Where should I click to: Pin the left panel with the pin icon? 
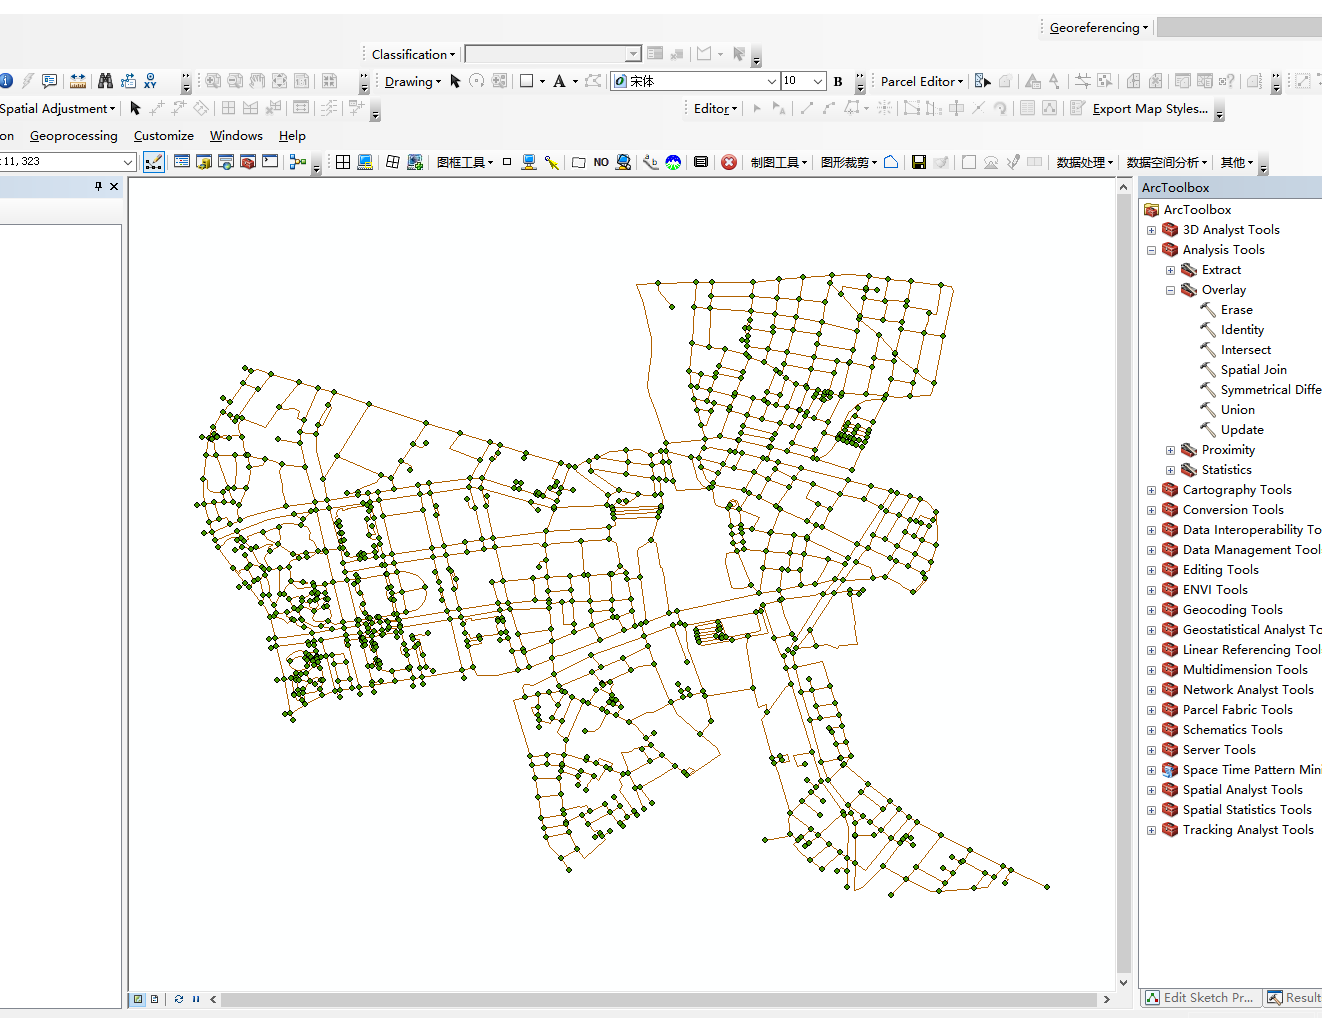[98, 185]
